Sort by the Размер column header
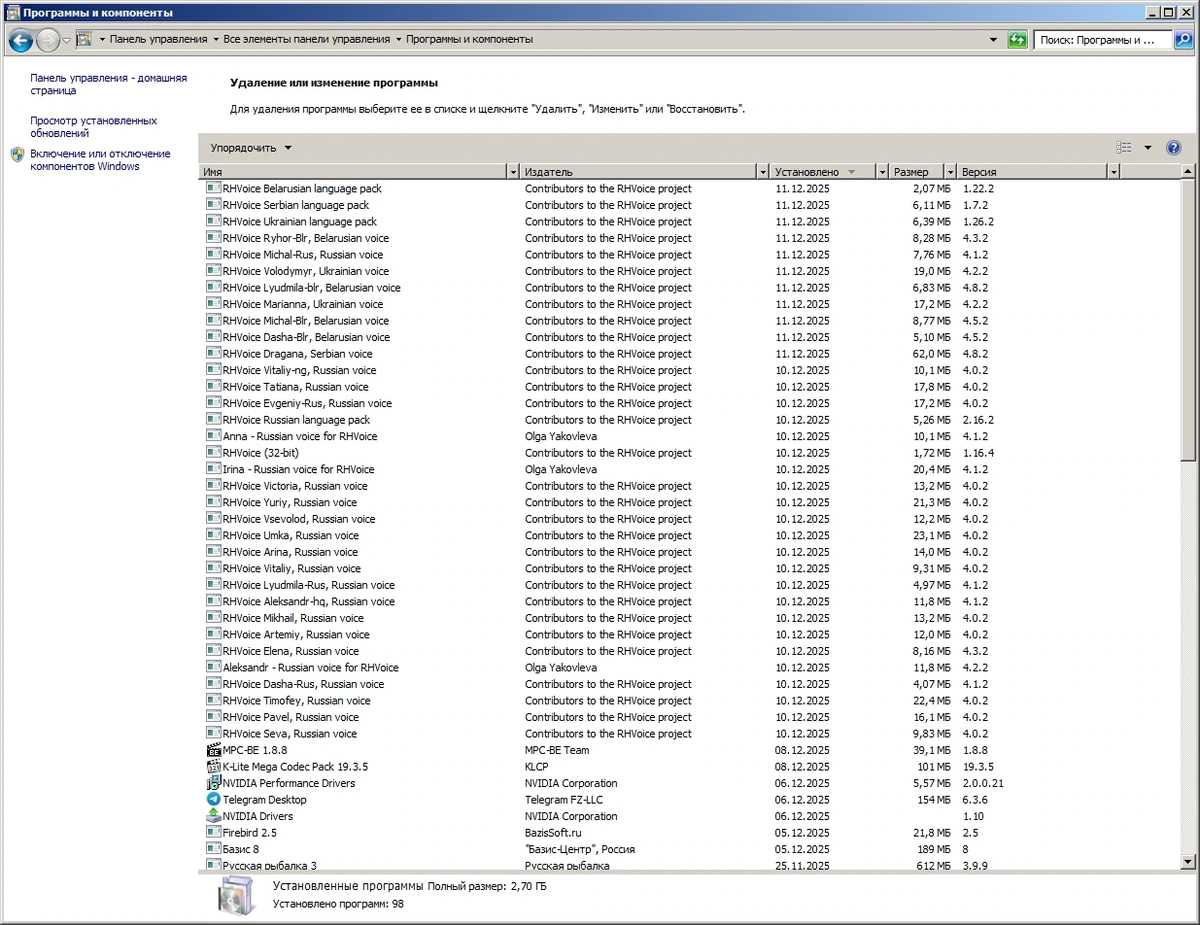 (917, 172)
